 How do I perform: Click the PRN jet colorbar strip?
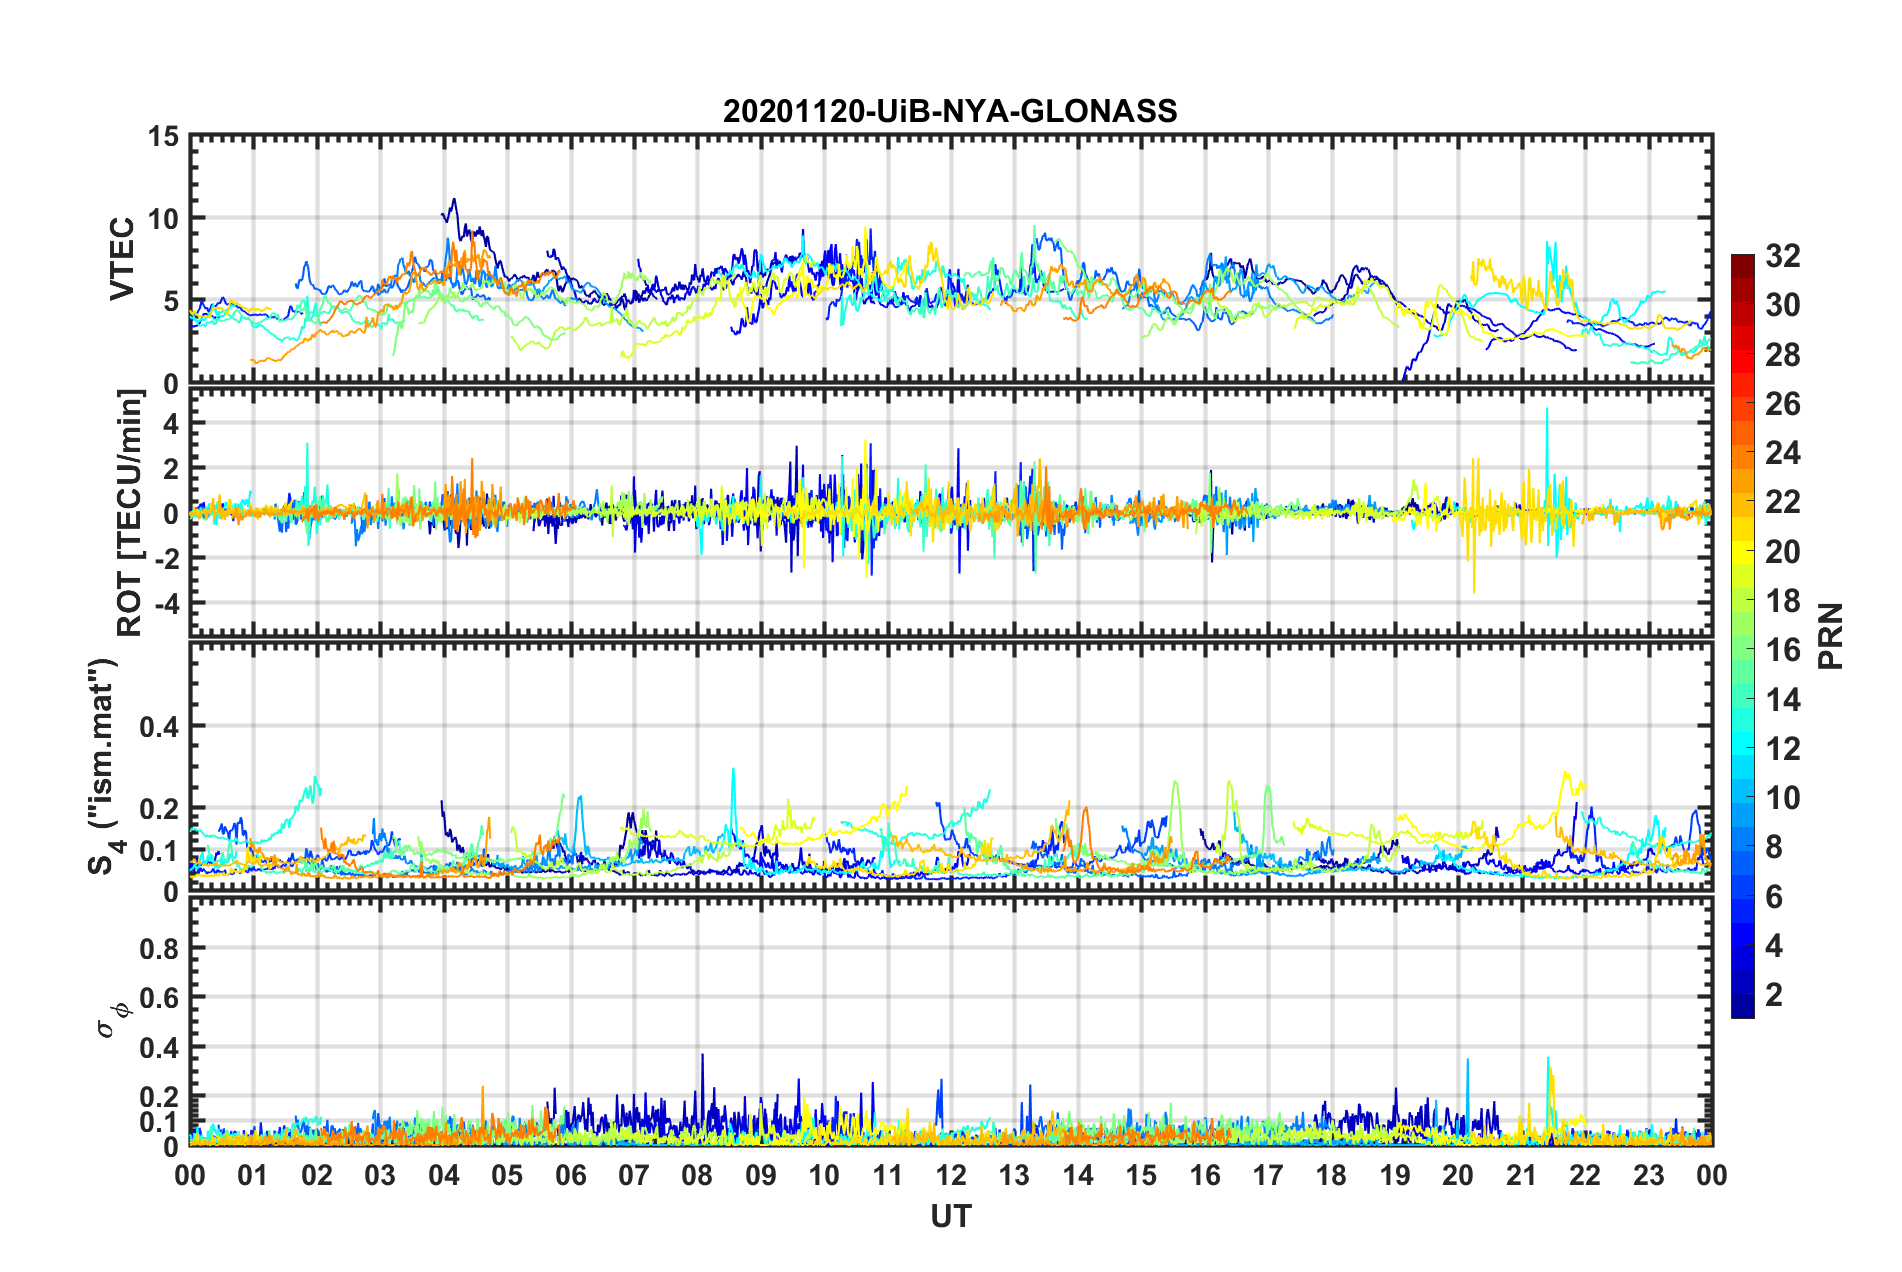(1743, 636)
